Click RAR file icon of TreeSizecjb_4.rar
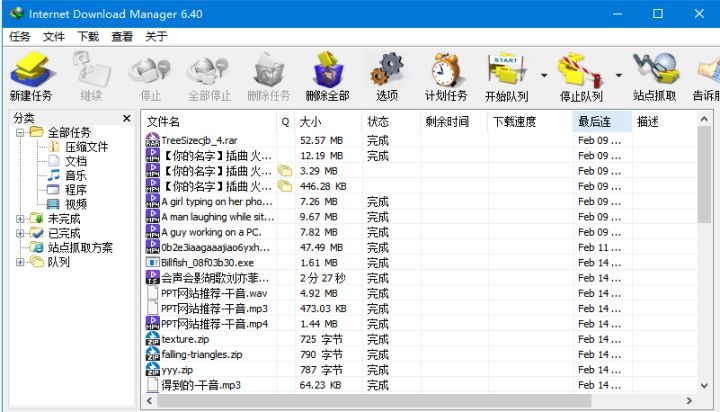 (152, 140)
